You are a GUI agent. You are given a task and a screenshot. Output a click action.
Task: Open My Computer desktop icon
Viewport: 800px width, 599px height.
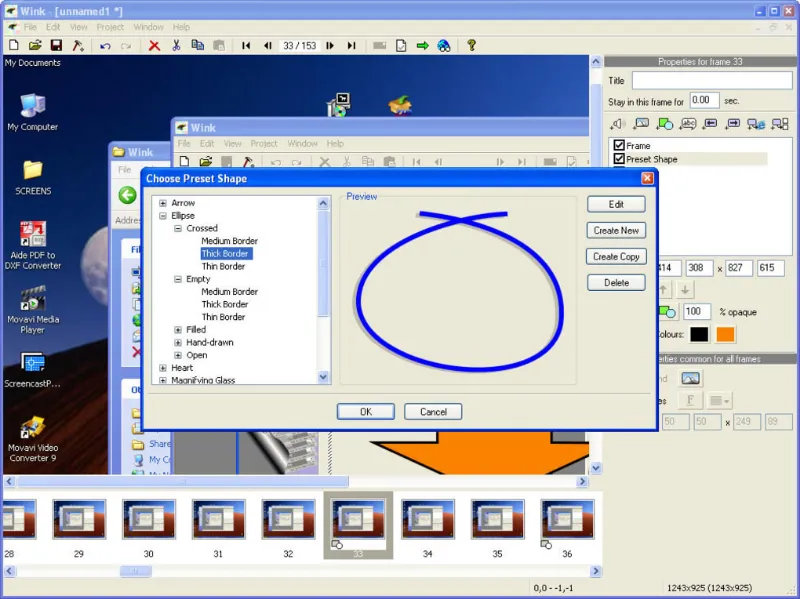[33, 113]
